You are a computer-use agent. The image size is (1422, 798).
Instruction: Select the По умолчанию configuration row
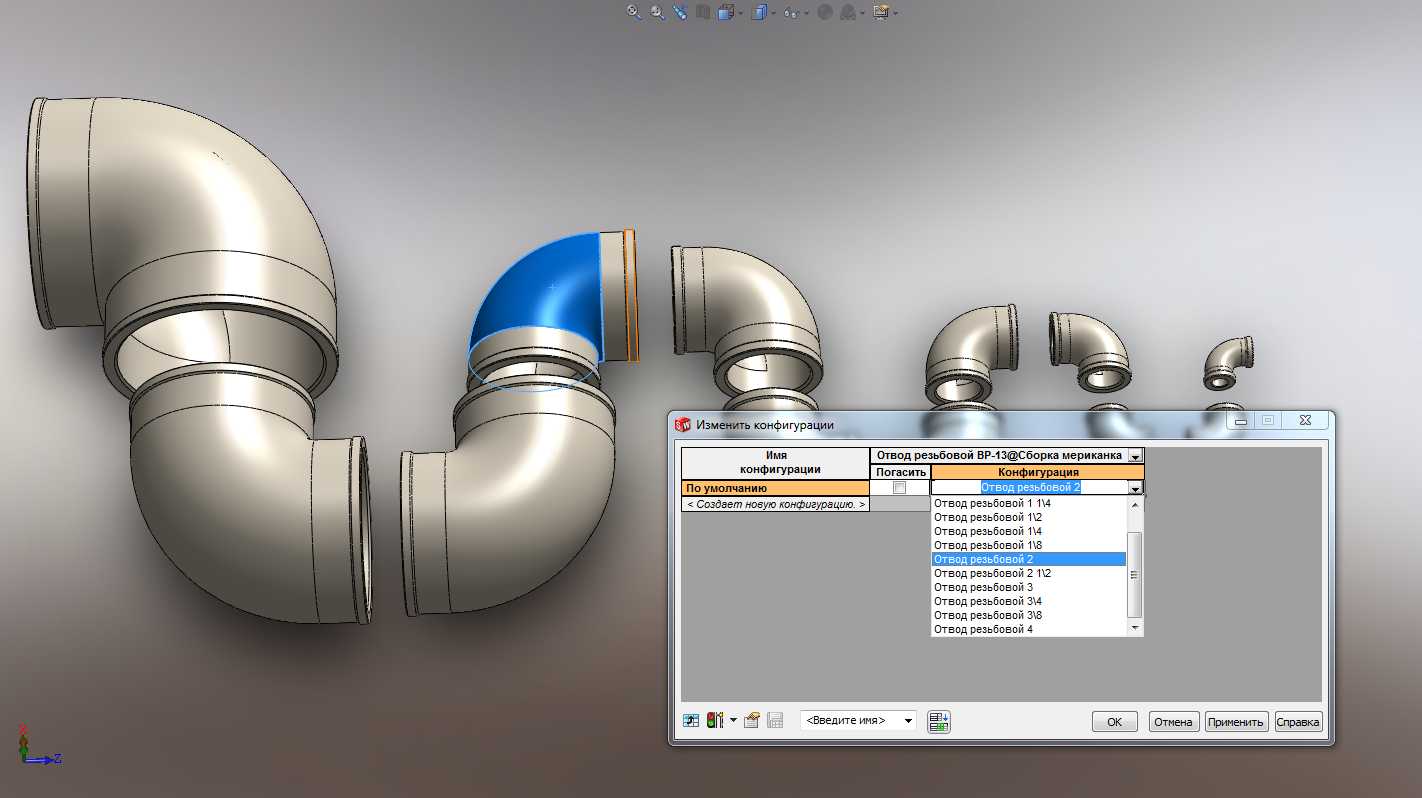[x=775, y=488]
